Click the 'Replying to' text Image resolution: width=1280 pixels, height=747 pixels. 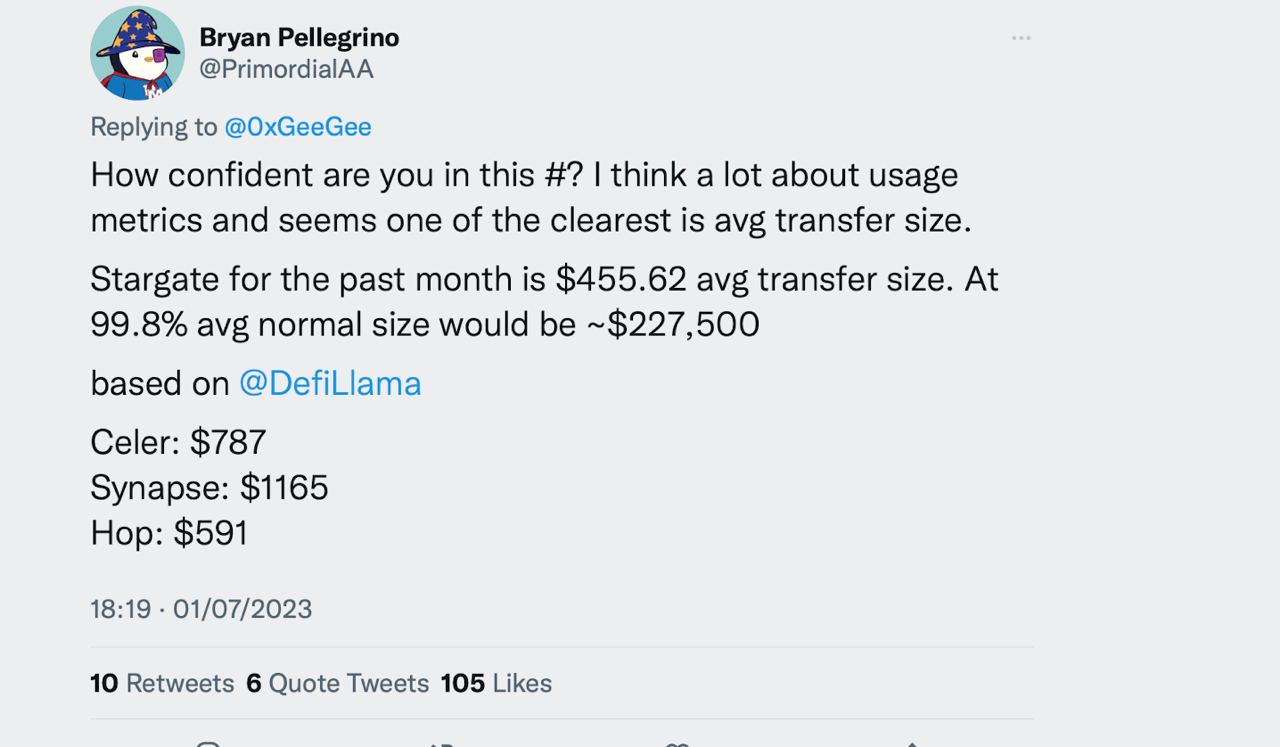[x=154, y=127]
